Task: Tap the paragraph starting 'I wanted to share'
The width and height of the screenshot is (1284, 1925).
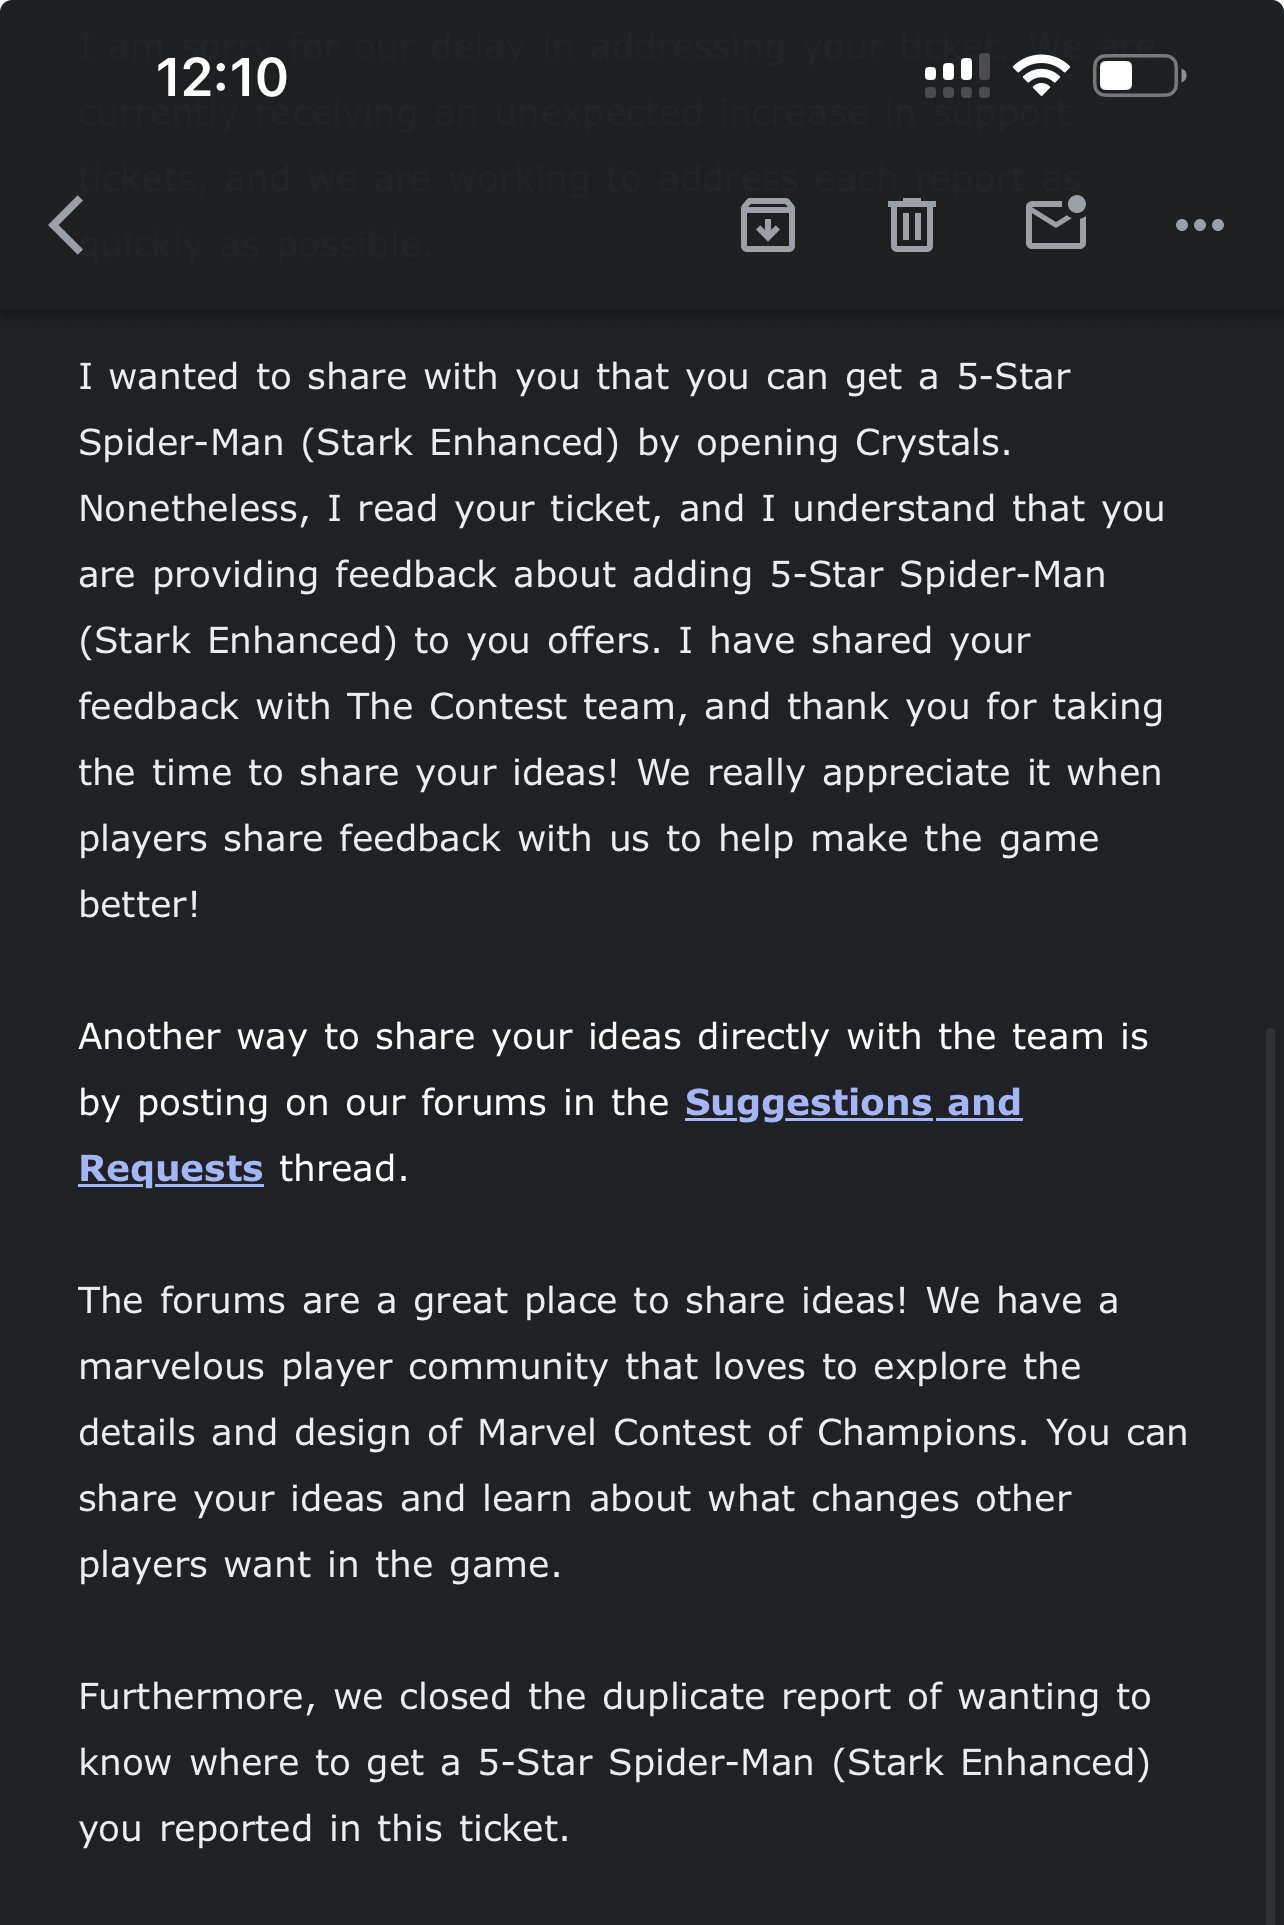Action: coord(622,640)
